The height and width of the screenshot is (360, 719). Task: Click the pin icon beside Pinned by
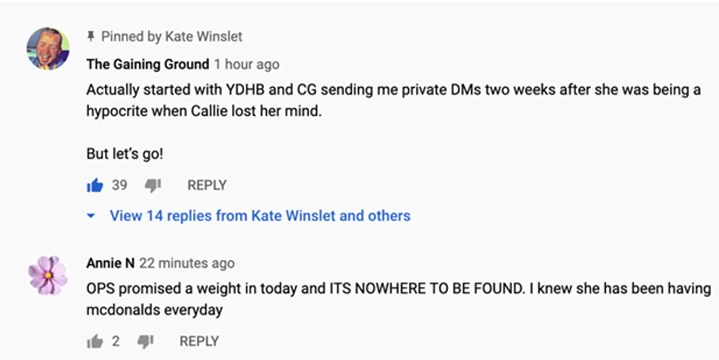[91, 36]
